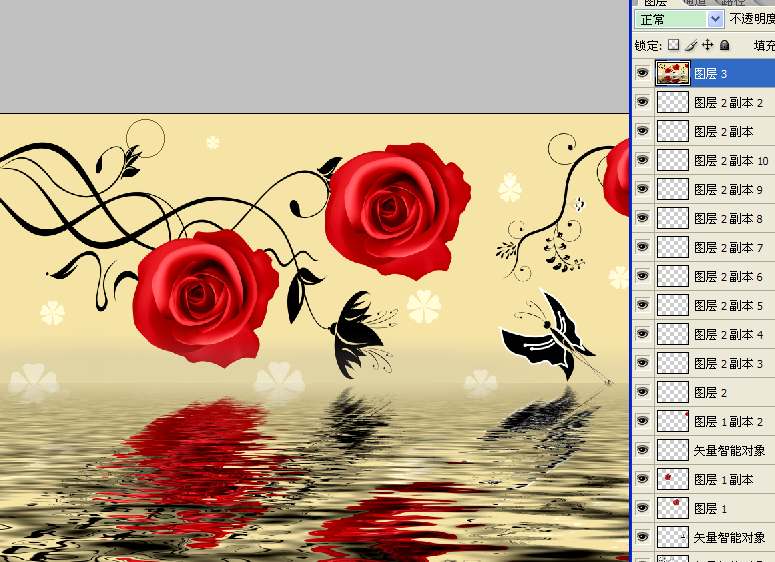Hide 图层 3 with its eye icon
Viewport: 775px width, 562px height.
pos(642,73)
